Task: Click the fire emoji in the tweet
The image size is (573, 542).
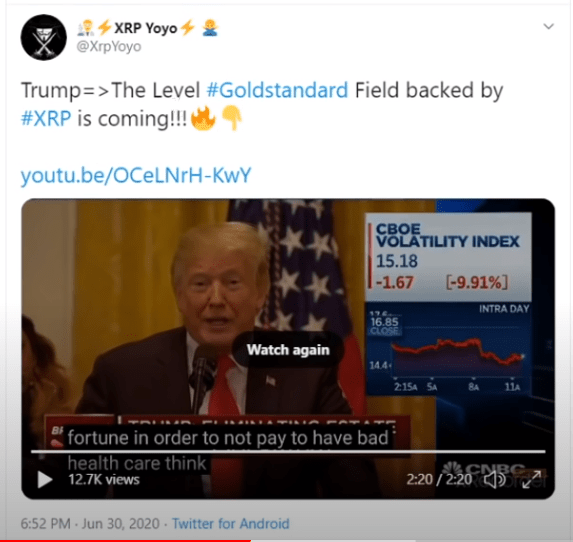Action: point(203,118)
